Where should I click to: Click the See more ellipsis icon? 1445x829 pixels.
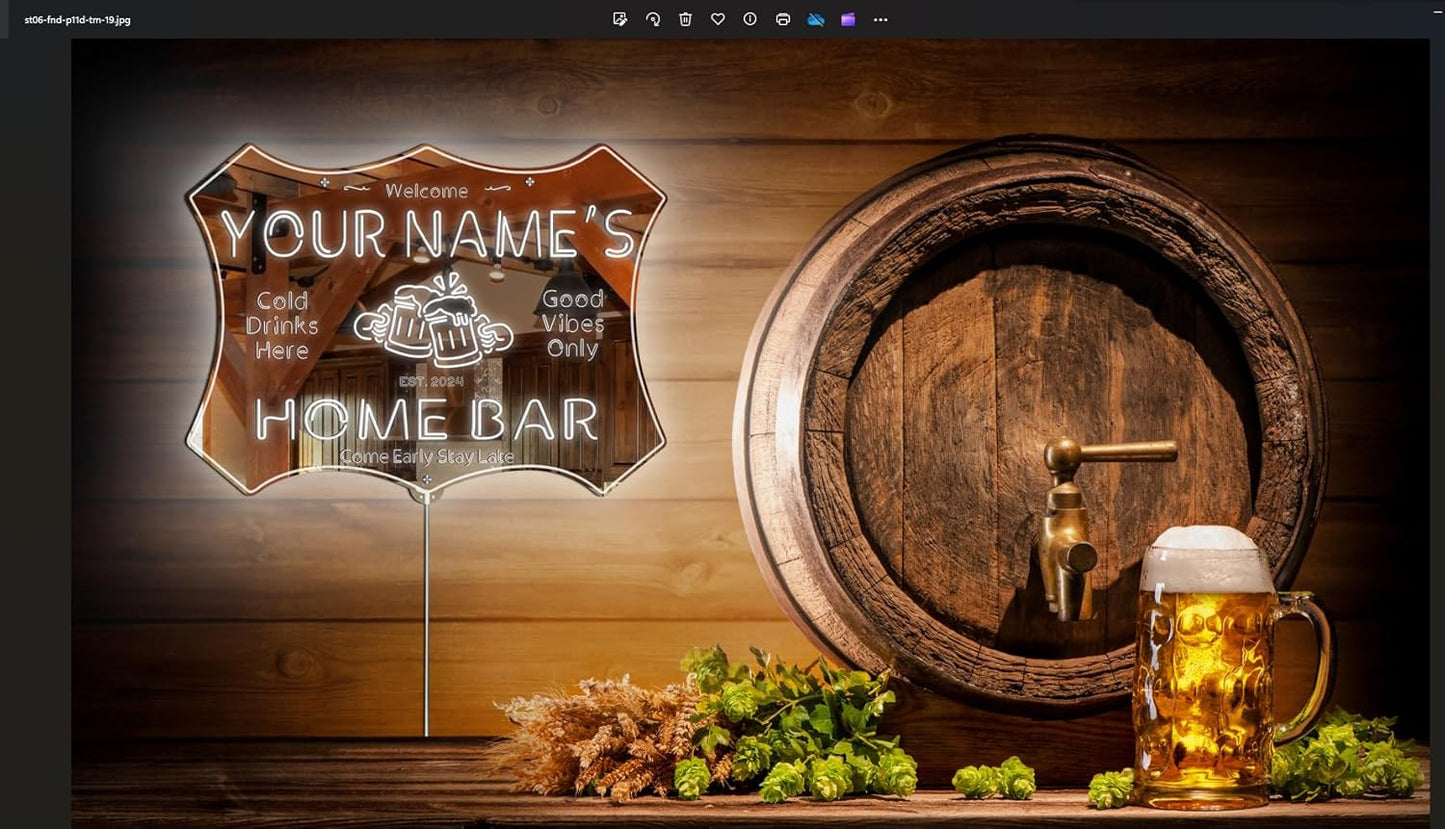pyautogui.click(x=880, y=19)
